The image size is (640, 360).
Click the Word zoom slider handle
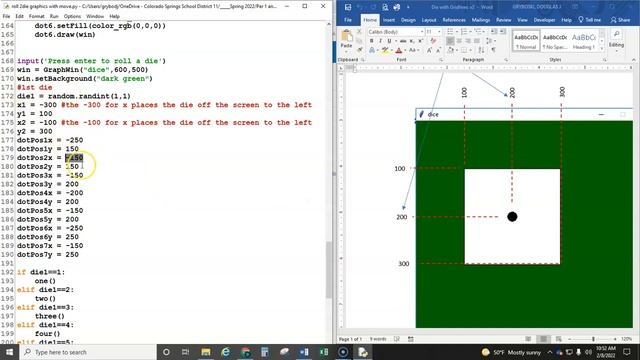pyautogui.click(x=593, y=339)
